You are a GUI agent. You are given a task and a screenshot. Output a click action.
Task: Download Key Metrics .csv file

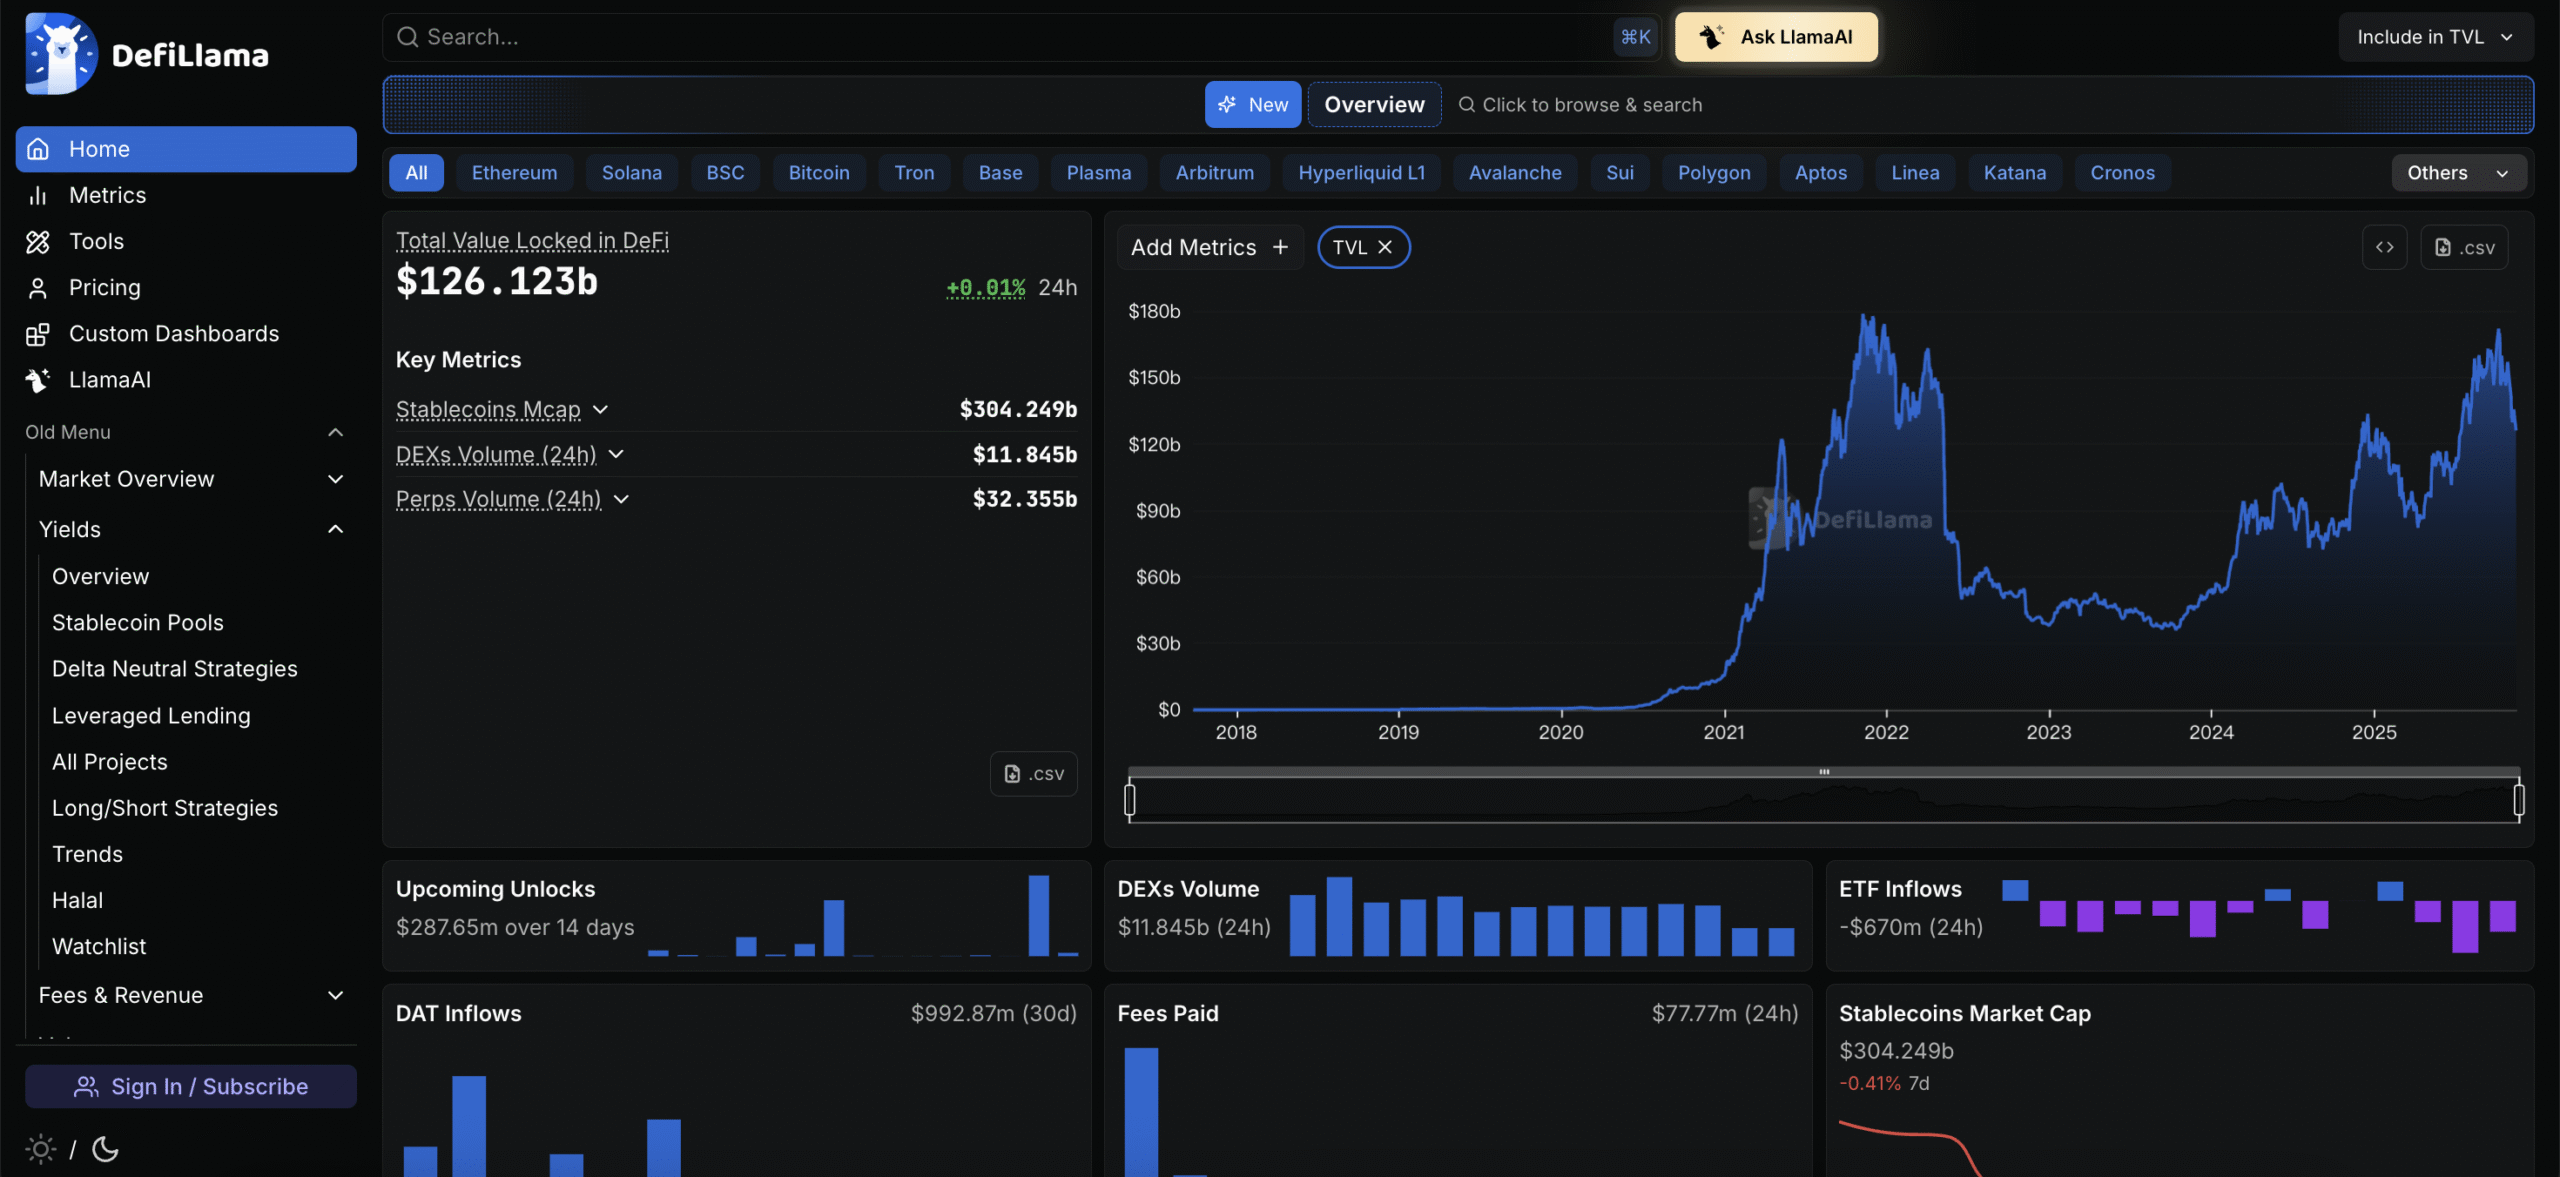click(1033, 774)
